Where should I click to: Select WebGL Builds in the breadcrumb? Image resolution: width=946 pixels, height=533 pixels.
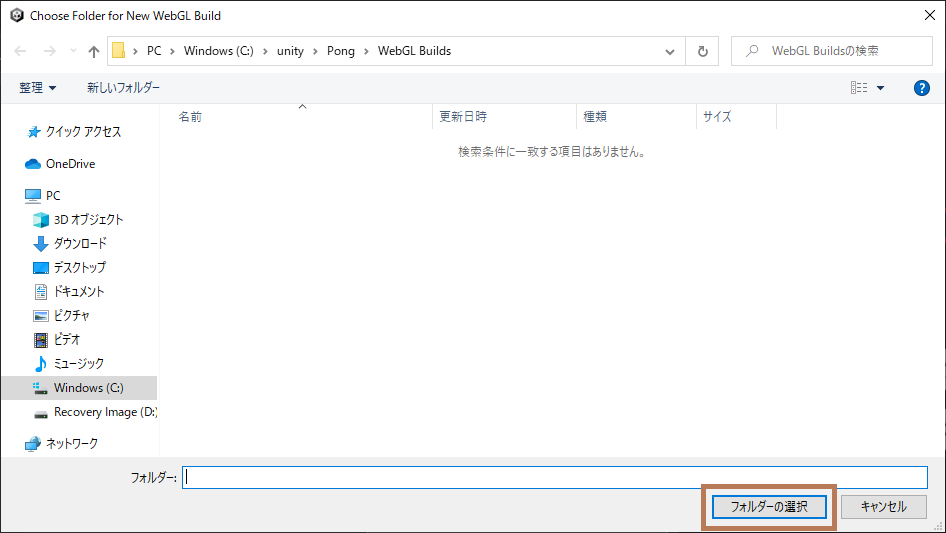[x=414, y=51]
